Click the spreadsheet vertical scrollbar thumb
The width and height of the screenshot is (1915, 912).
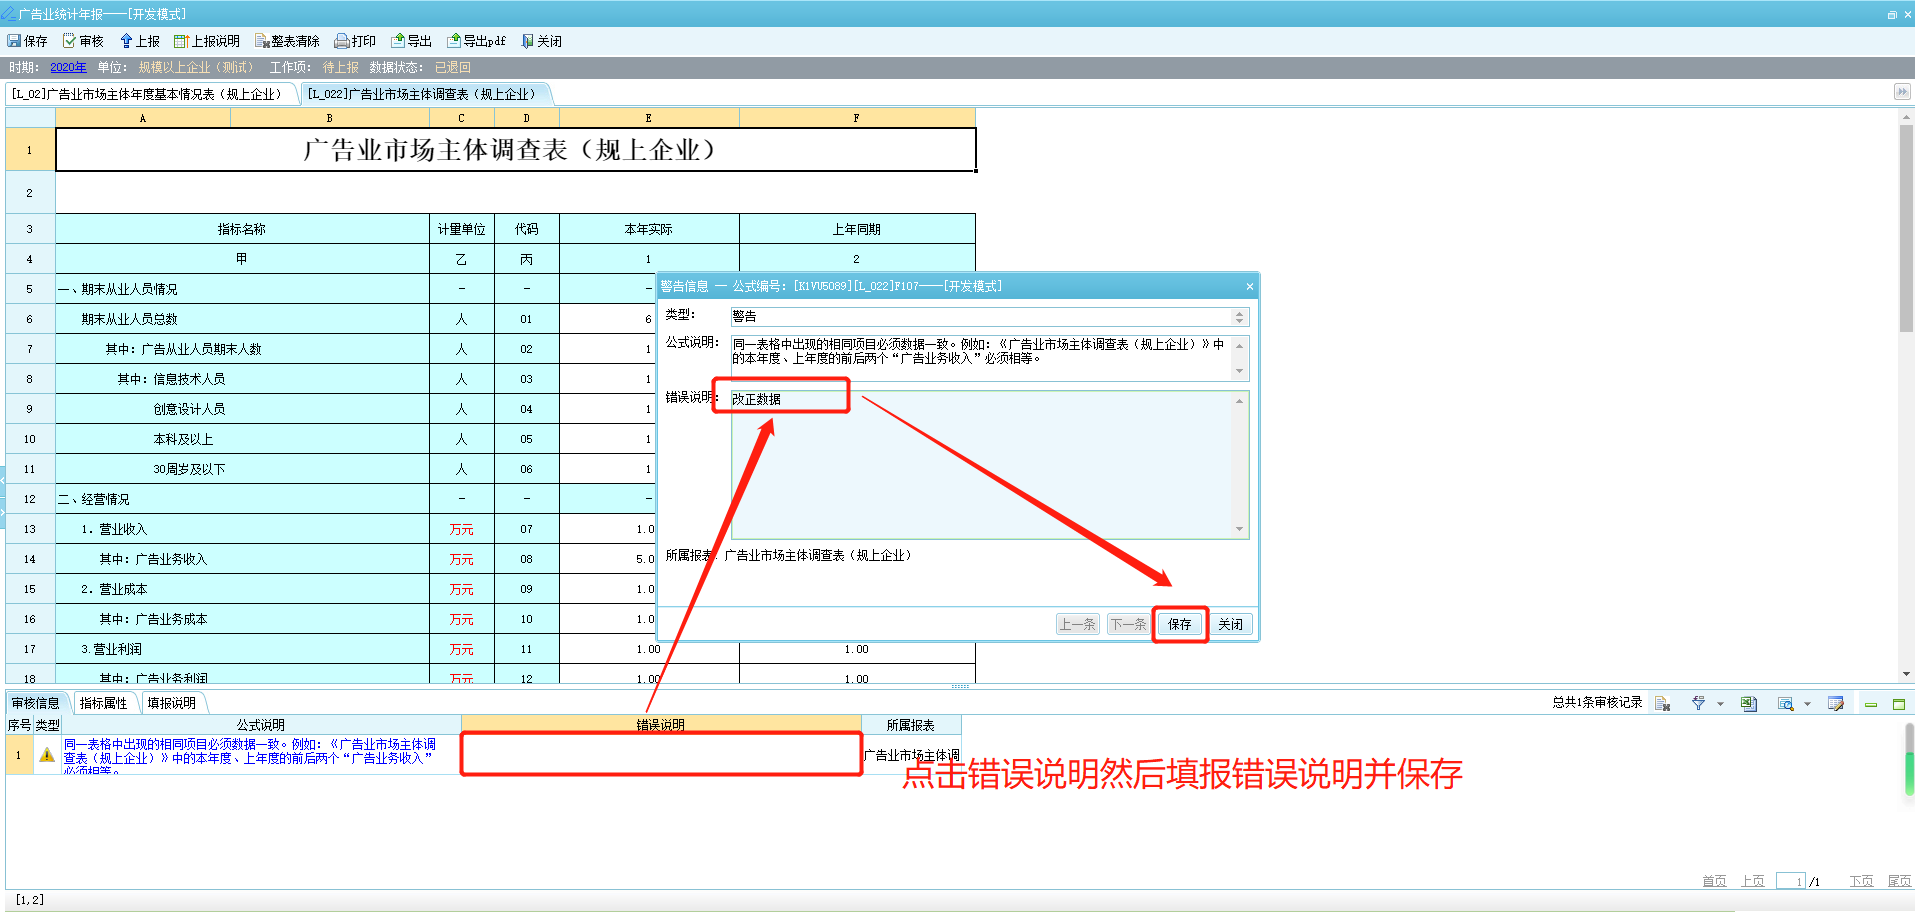pyautogui.click(x=1906, y=228)
